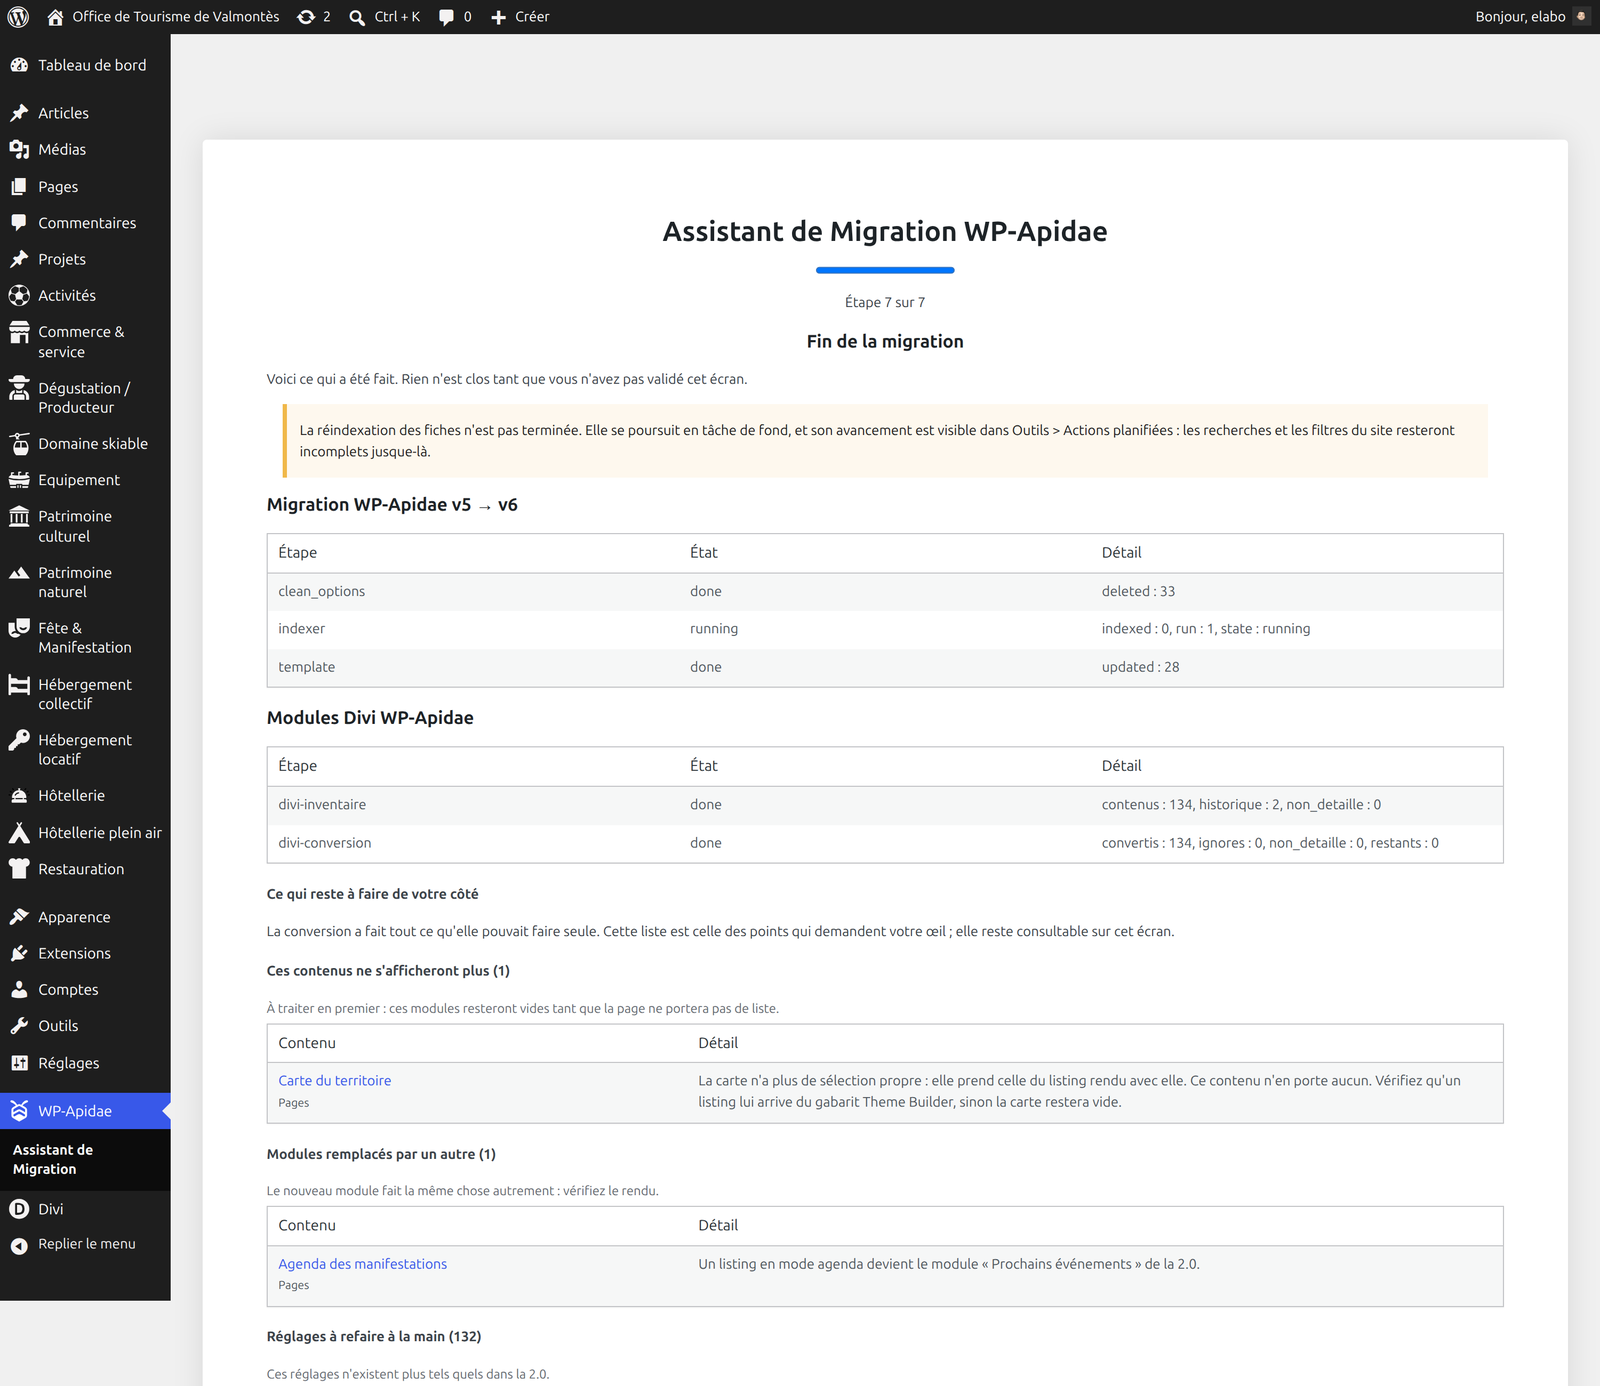Click the Réglages sliders icon
Viewport: 1600px width, 1386px height.
pos(19,1063)
